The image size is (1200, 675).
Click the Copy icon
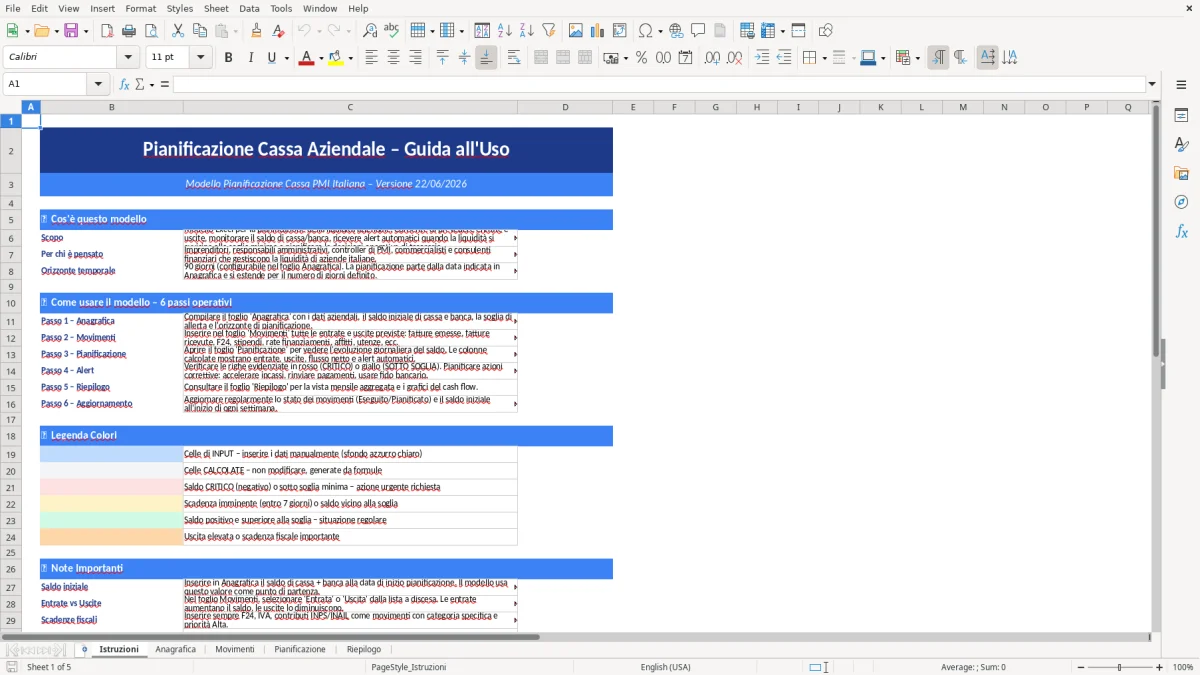point(199,31)
